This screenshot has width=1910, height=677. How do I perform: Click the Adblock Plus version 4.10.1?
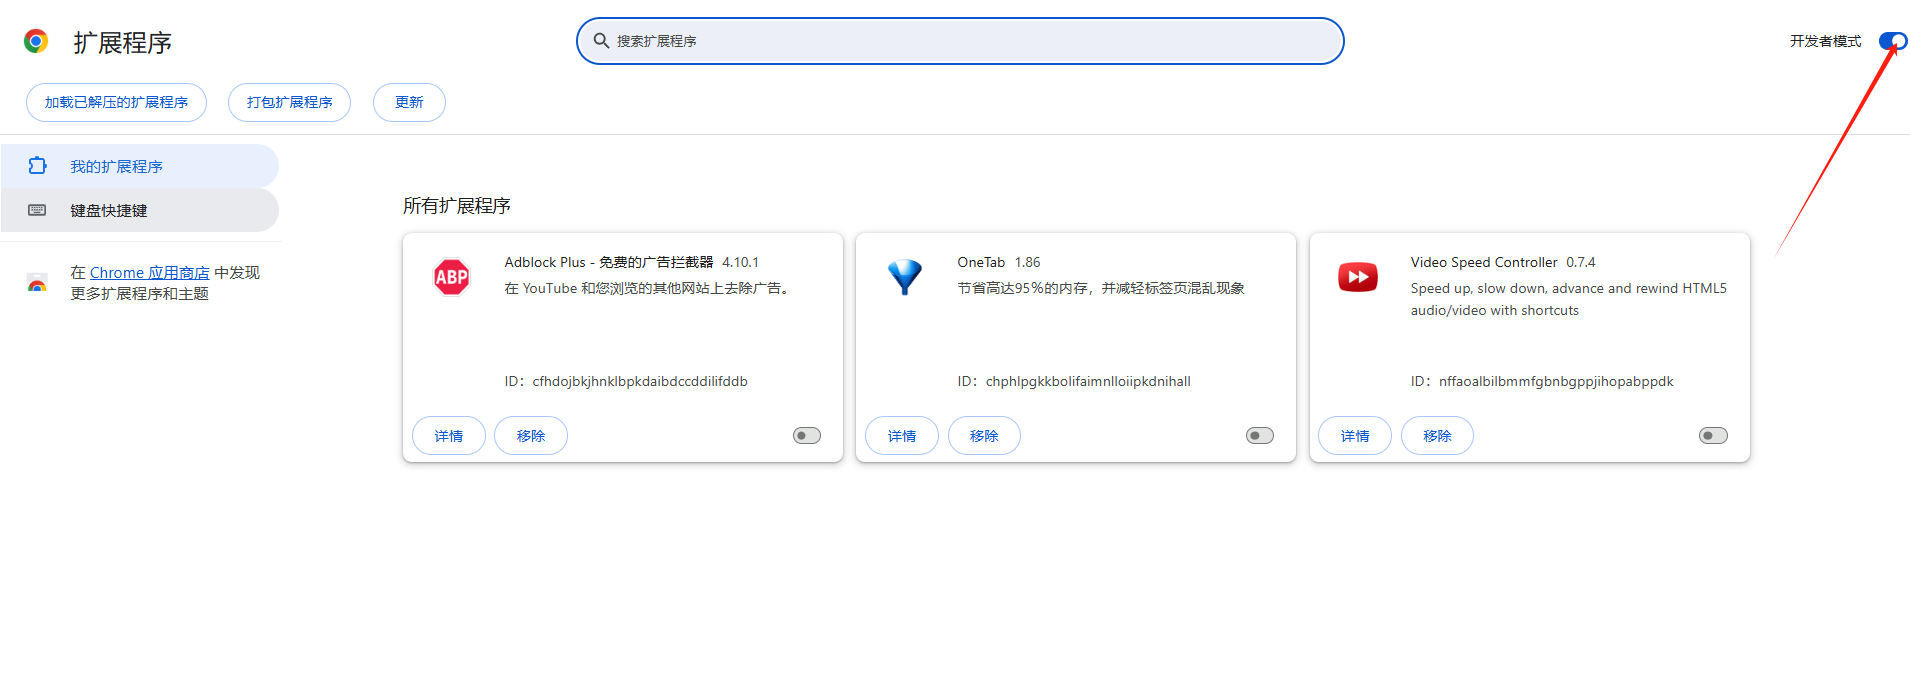(x=740, y=262)
